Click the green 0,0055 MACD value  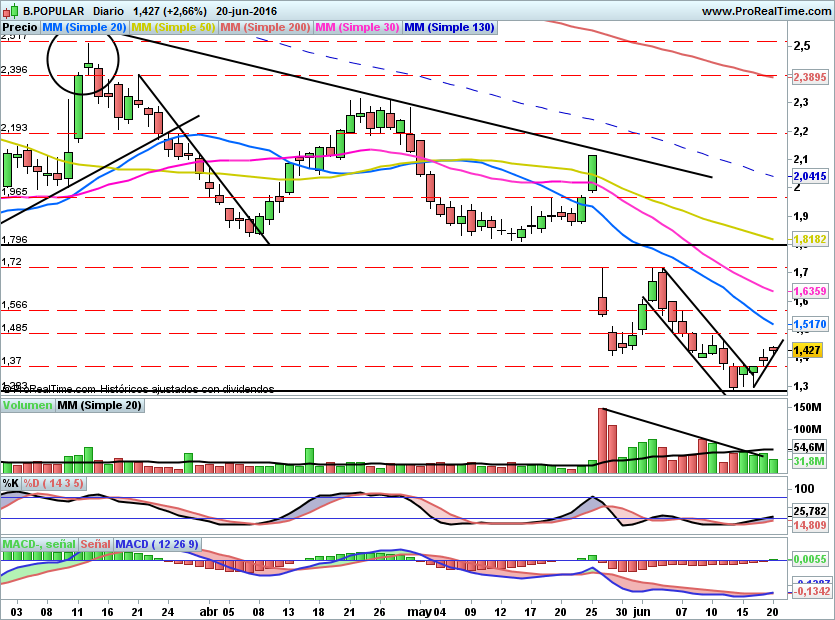(x=810, y=559)
